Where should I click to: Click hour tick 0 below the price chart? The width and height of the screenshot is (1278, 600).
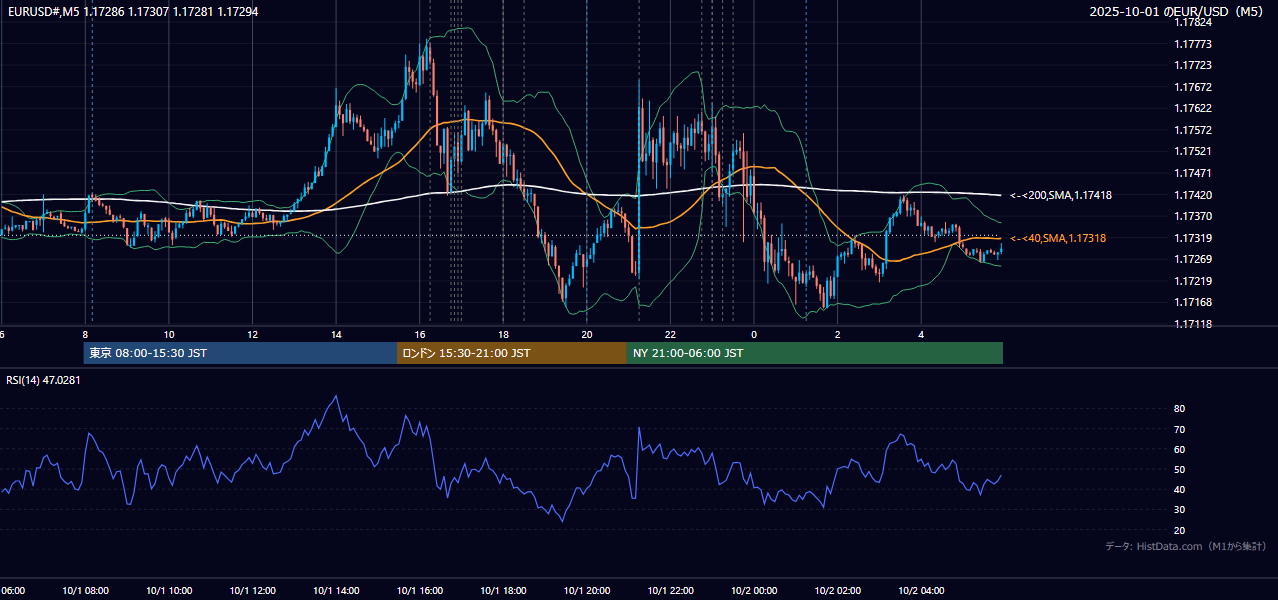[x=754, y=334]
